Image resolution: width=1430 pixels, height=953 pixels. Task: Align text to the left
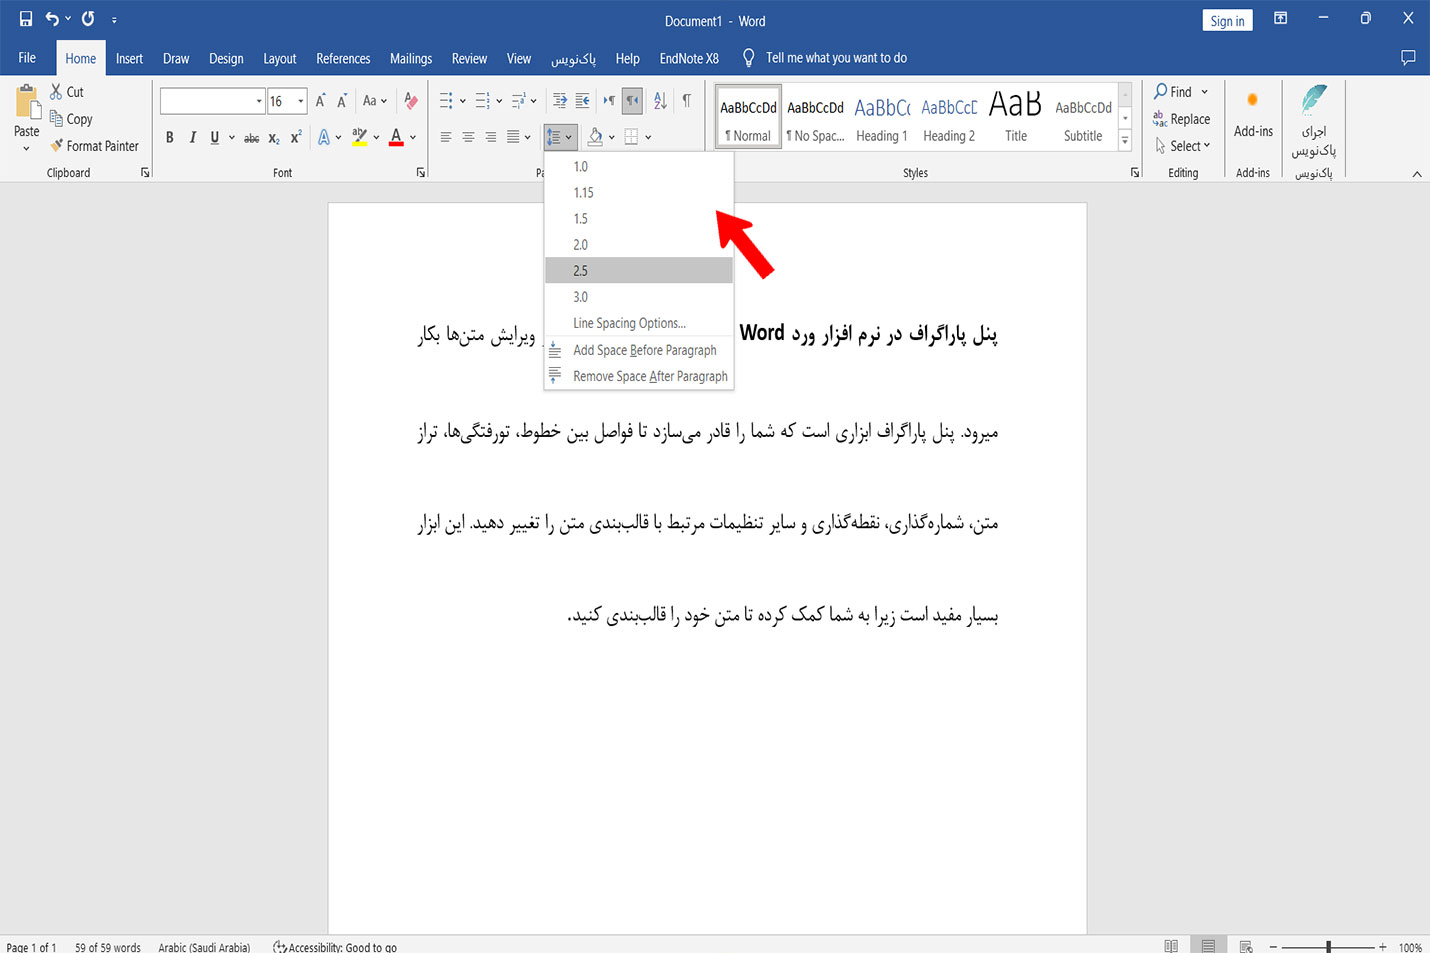tap(446, 138)
